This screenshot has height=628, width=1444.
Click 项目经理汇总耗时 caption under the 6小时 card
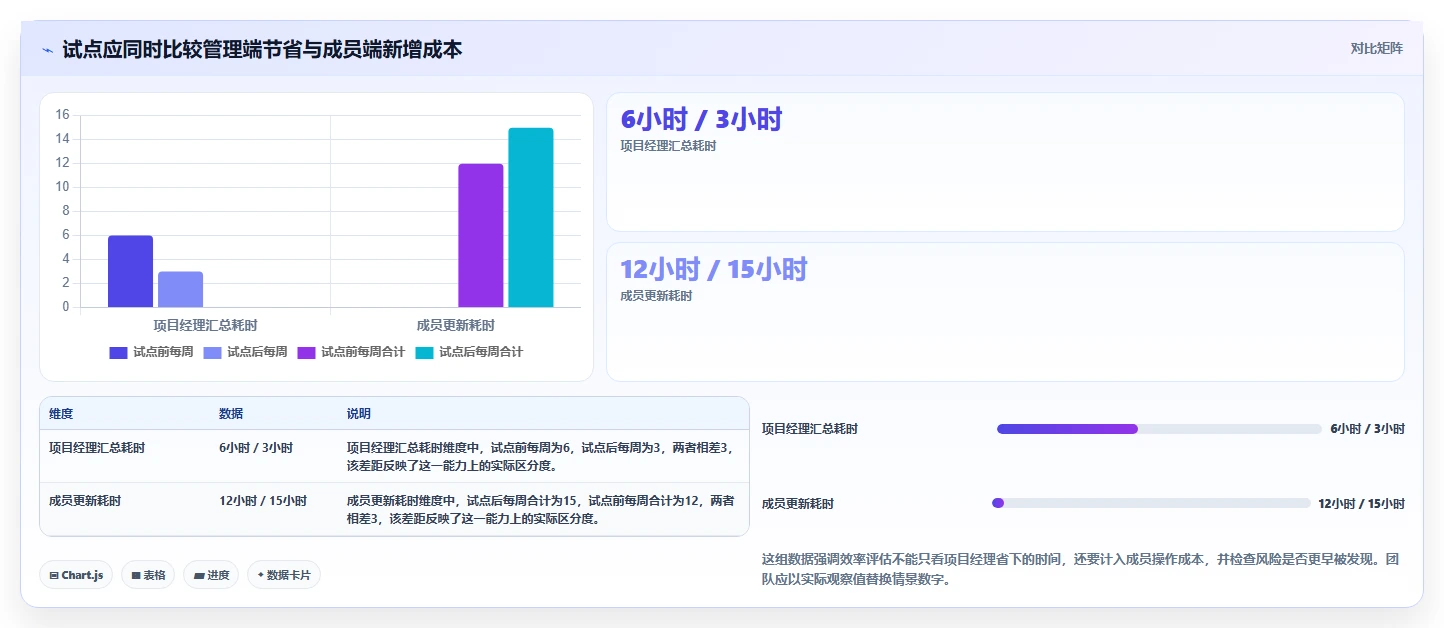point(668,146)
